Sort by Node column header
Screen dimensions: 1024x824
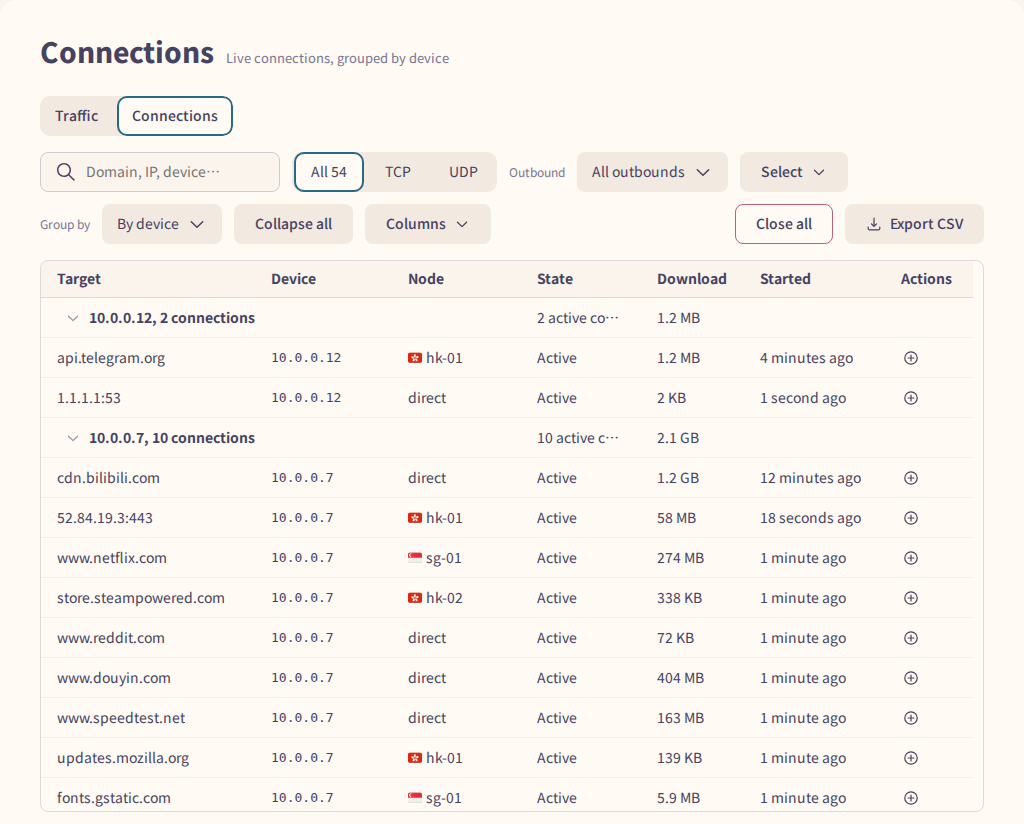426,279
